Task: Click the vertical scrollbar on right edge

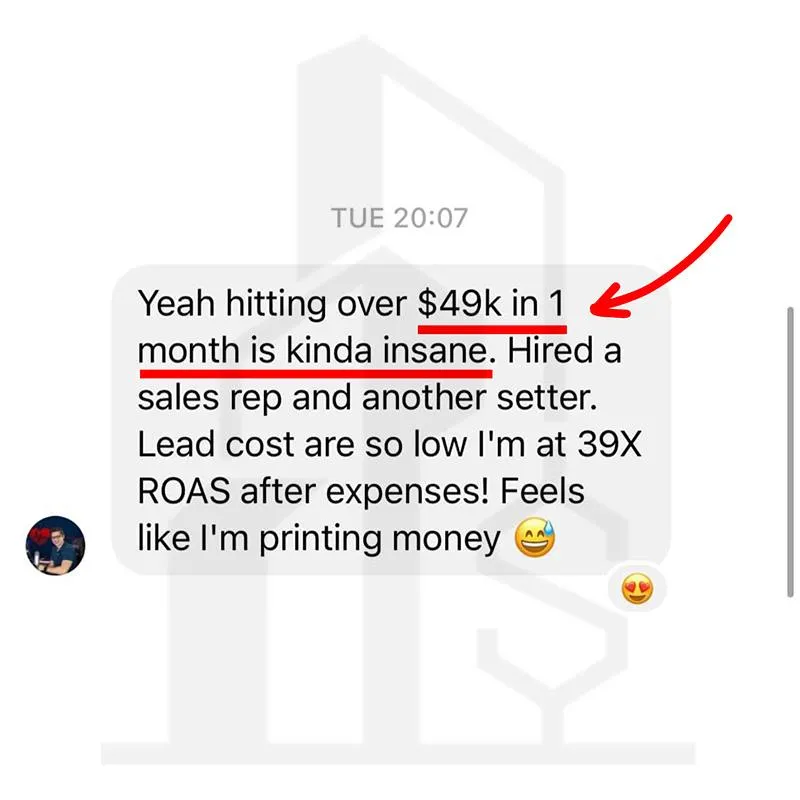Action: point(790,452)
